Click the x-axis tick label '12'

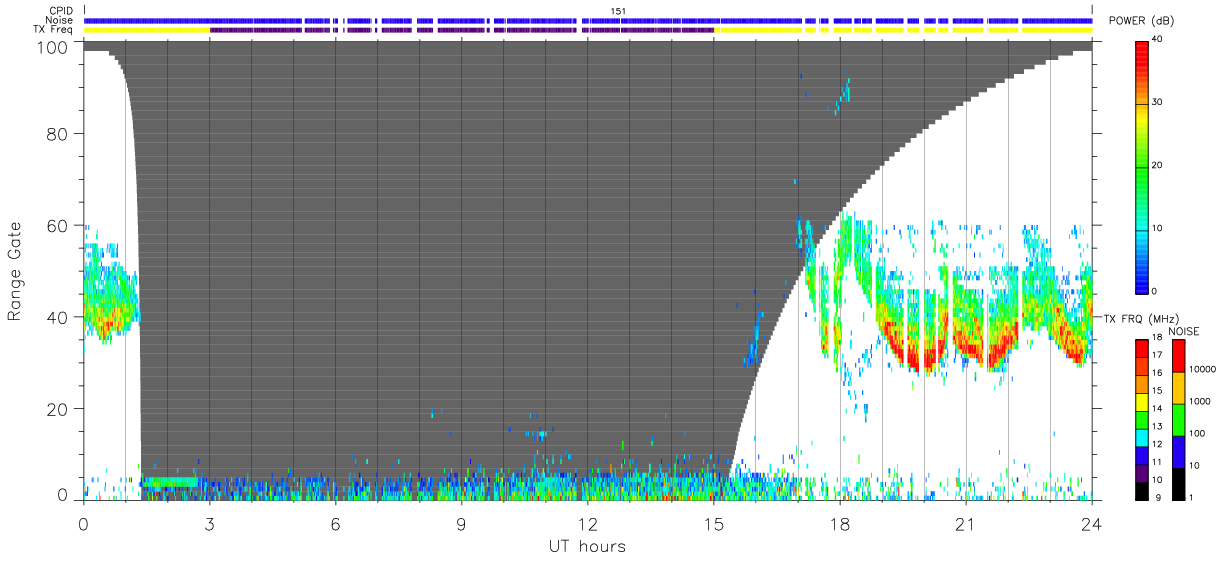point(587,524)
